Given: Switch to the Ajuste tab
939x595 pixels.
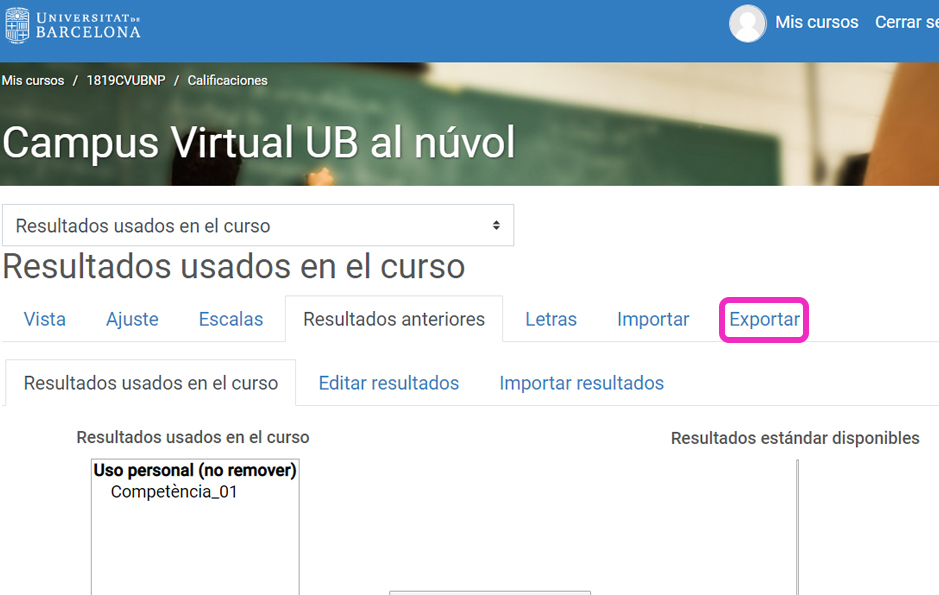Looking at the screenshot, I should (132, 320).
